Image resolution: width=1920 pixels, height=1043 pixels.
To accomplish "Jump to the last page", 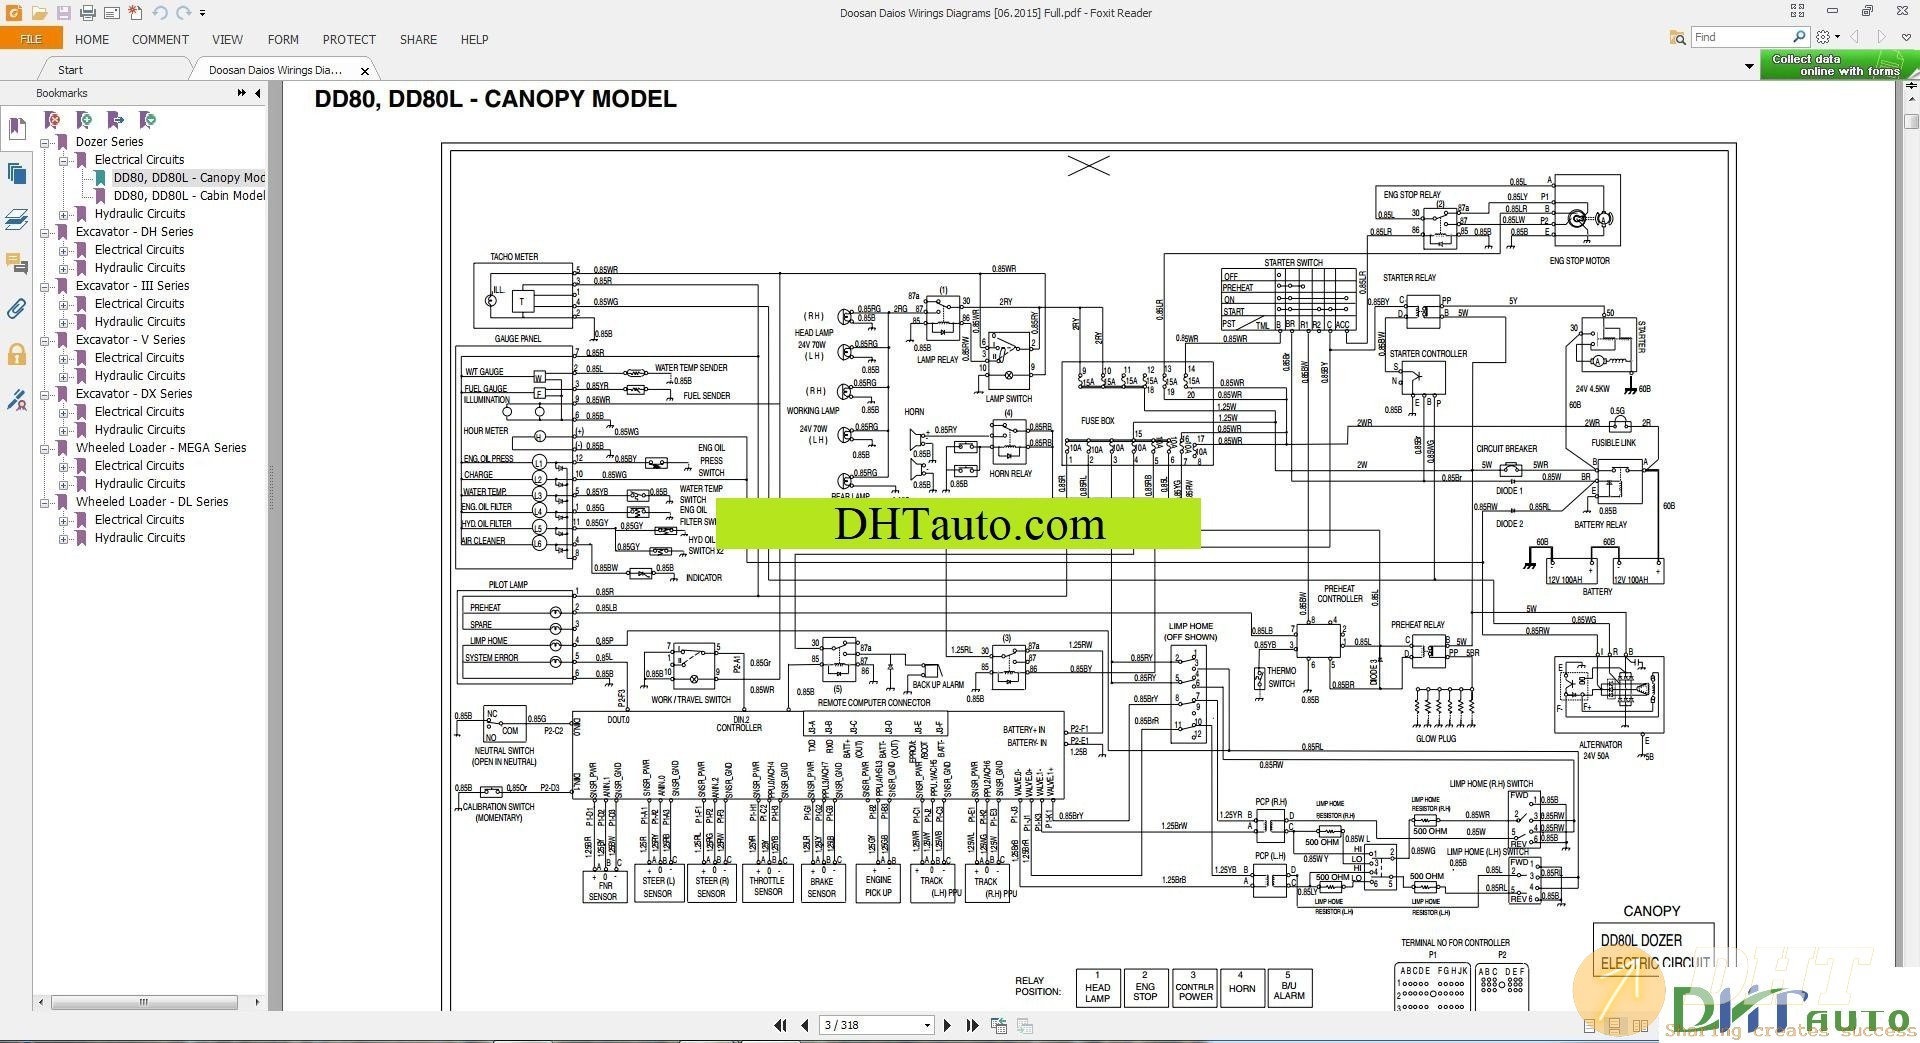I will (x=972, y=1025).
